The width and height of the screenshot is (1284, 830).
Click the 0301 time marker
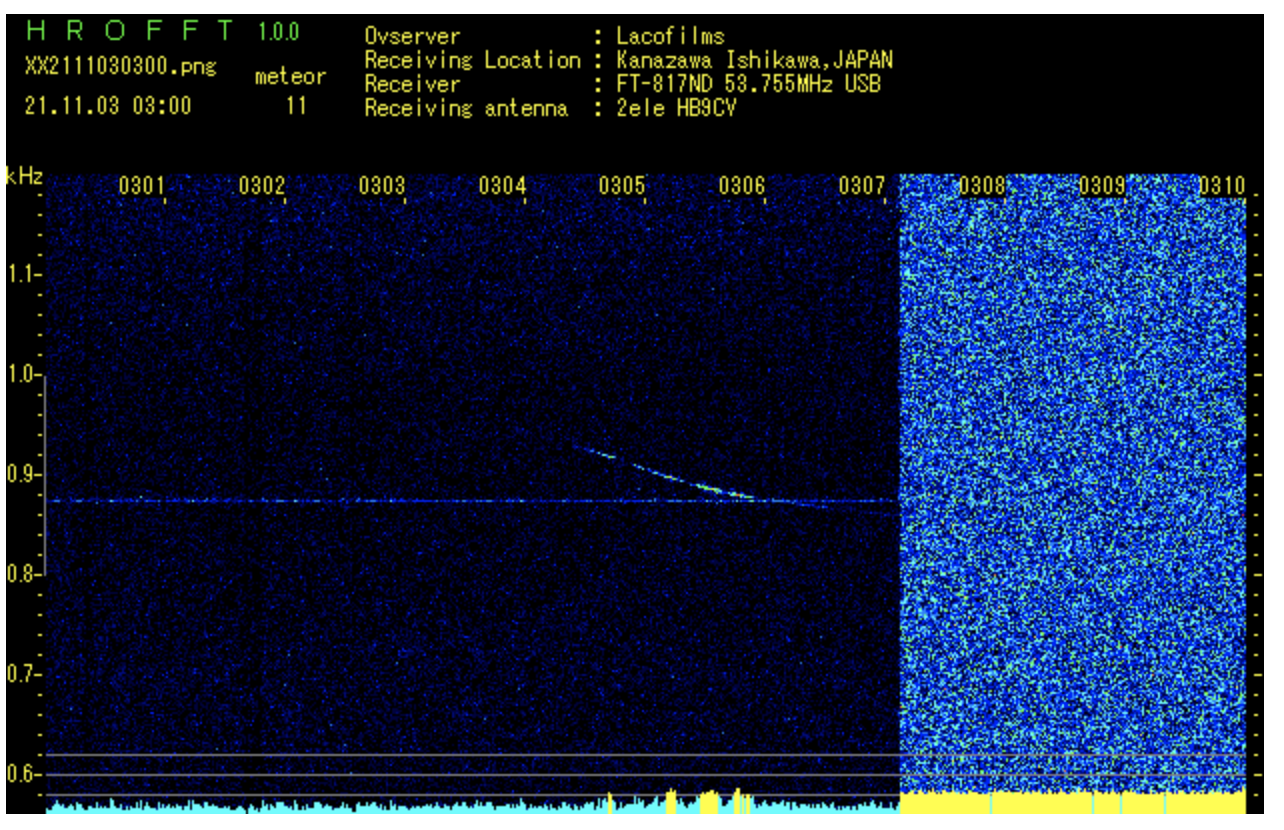(141, 186)
